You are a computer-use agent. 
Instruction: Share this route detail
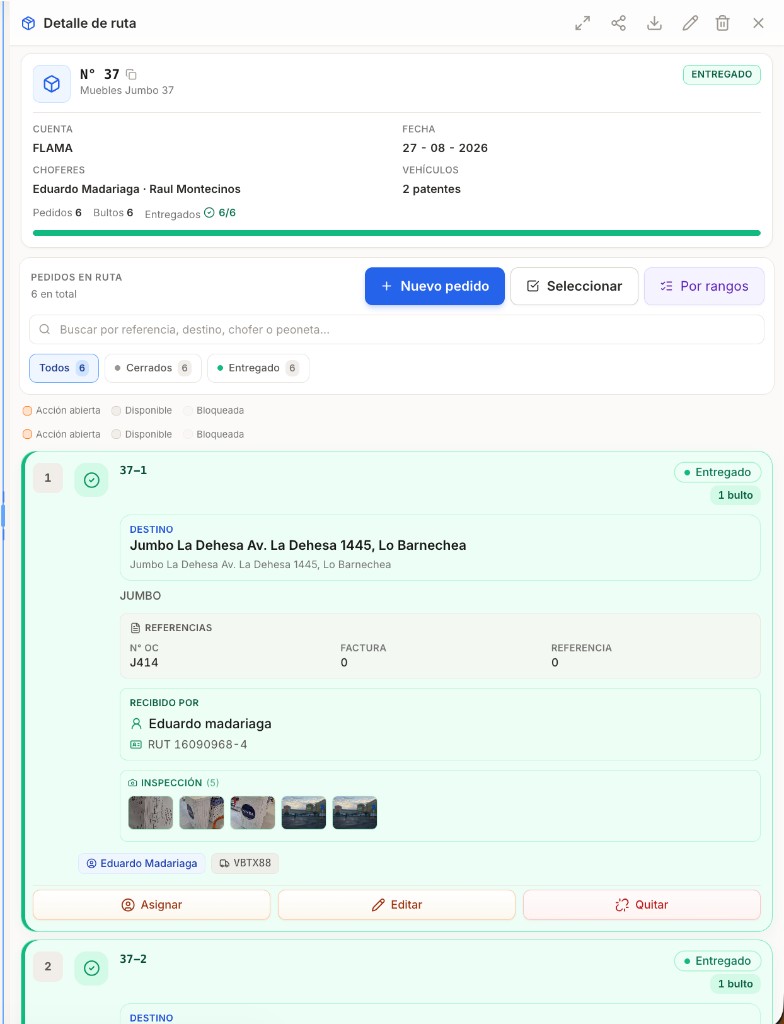(x=618, y=24)
